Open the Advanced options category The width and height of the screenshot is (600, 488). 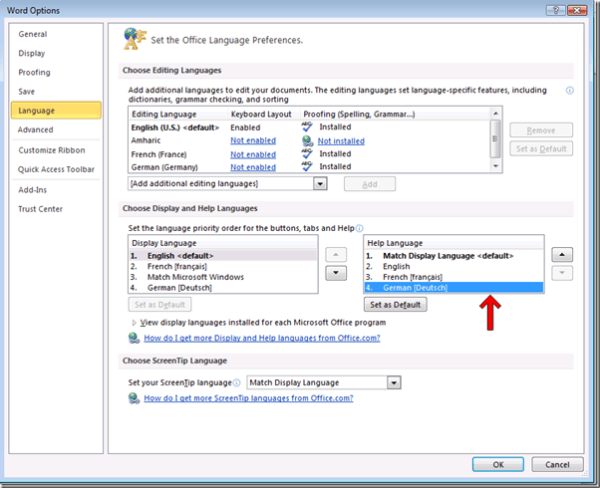56,129
